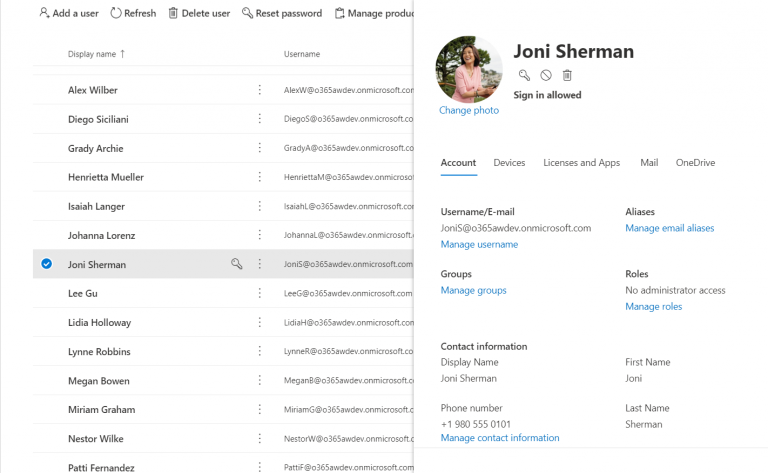This screenshot has height=473, width=768.
Task: Click the Change photo link
Action: 469,110
